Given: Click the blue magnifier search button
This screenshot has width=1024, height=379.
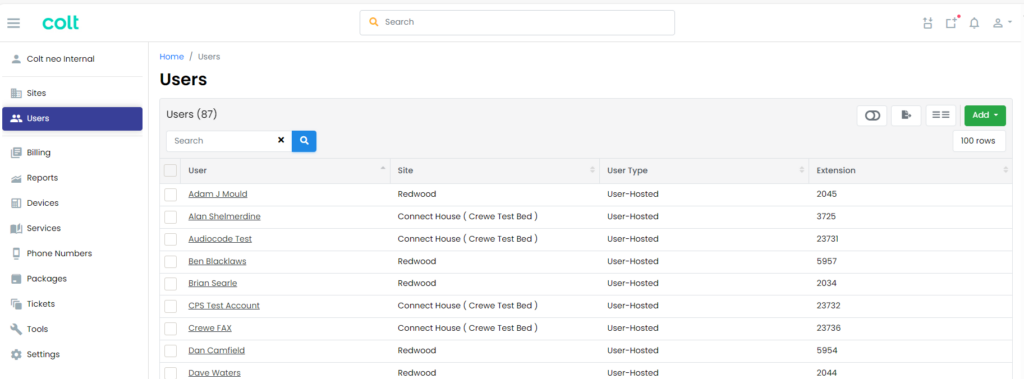Looking at the screenshot, I should click(304, 140).
